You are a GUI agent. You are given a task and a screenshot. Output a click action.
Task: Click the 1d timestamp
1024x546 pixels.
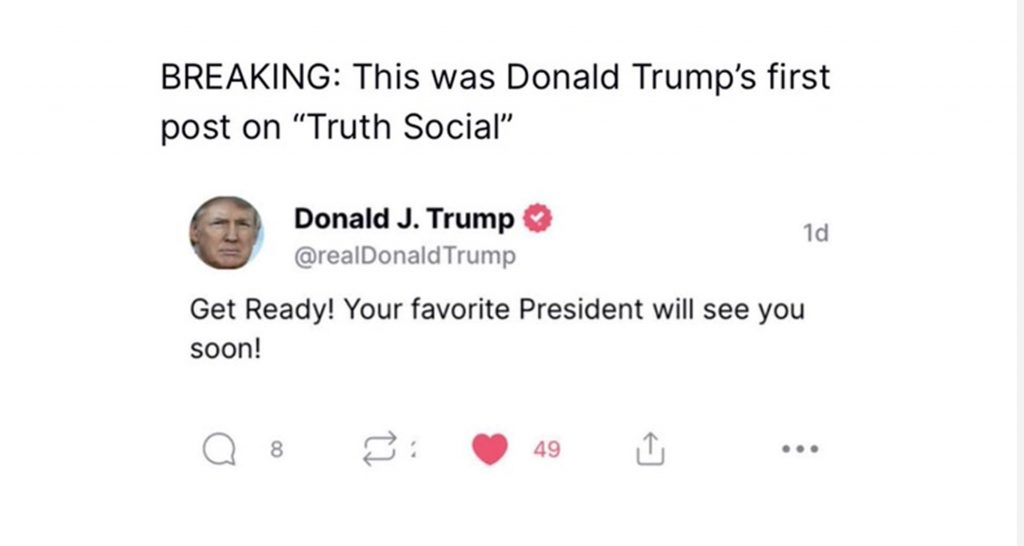tap(816, 234)
